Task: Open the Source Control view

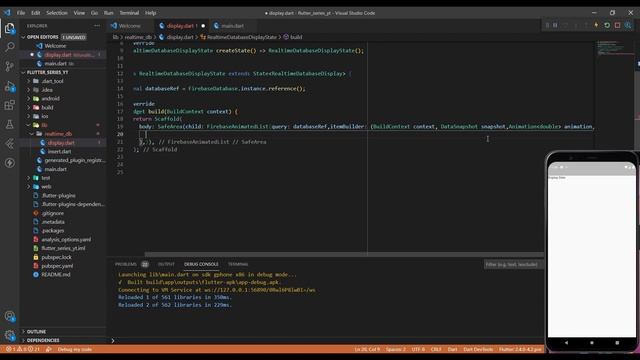Action: [x=9, y=66]
